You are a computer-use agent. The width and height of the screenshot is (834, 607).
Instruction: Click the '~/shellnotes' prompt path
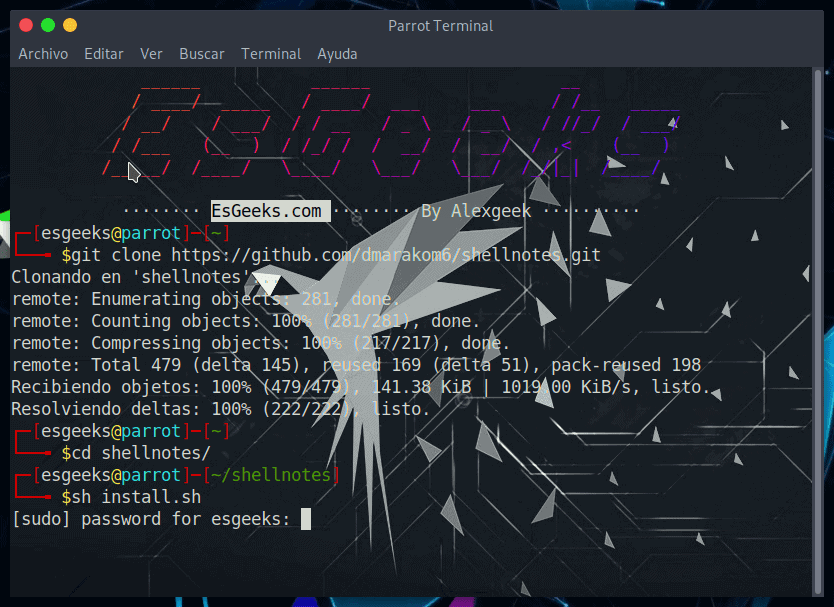click(x=271, y=475)
